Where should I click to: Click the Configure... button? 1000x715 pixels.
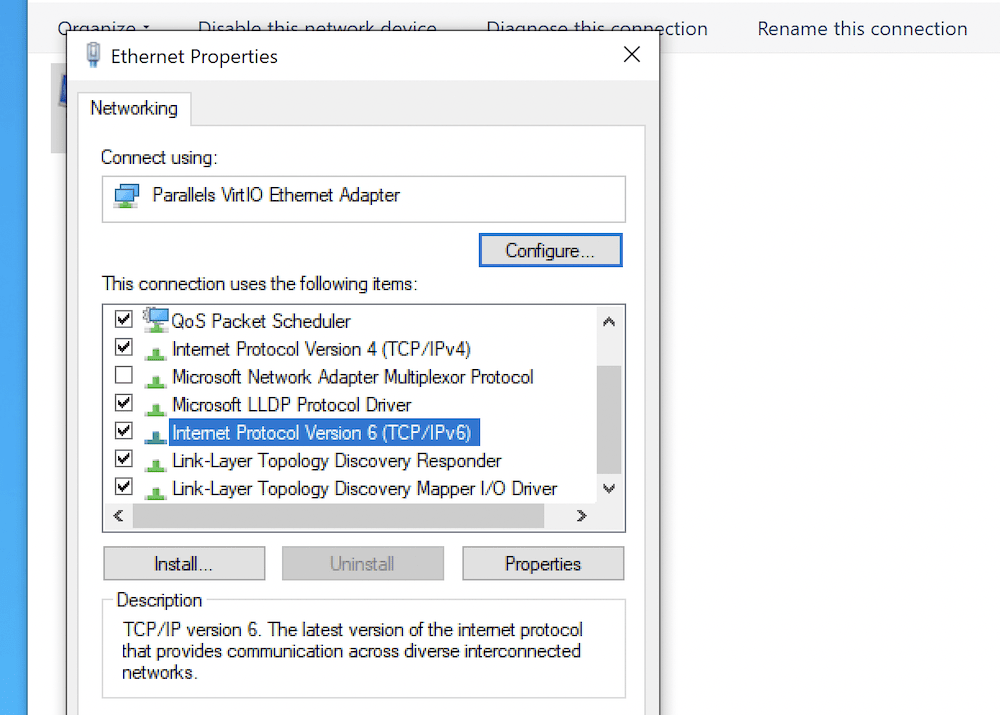tap(550, 250)
